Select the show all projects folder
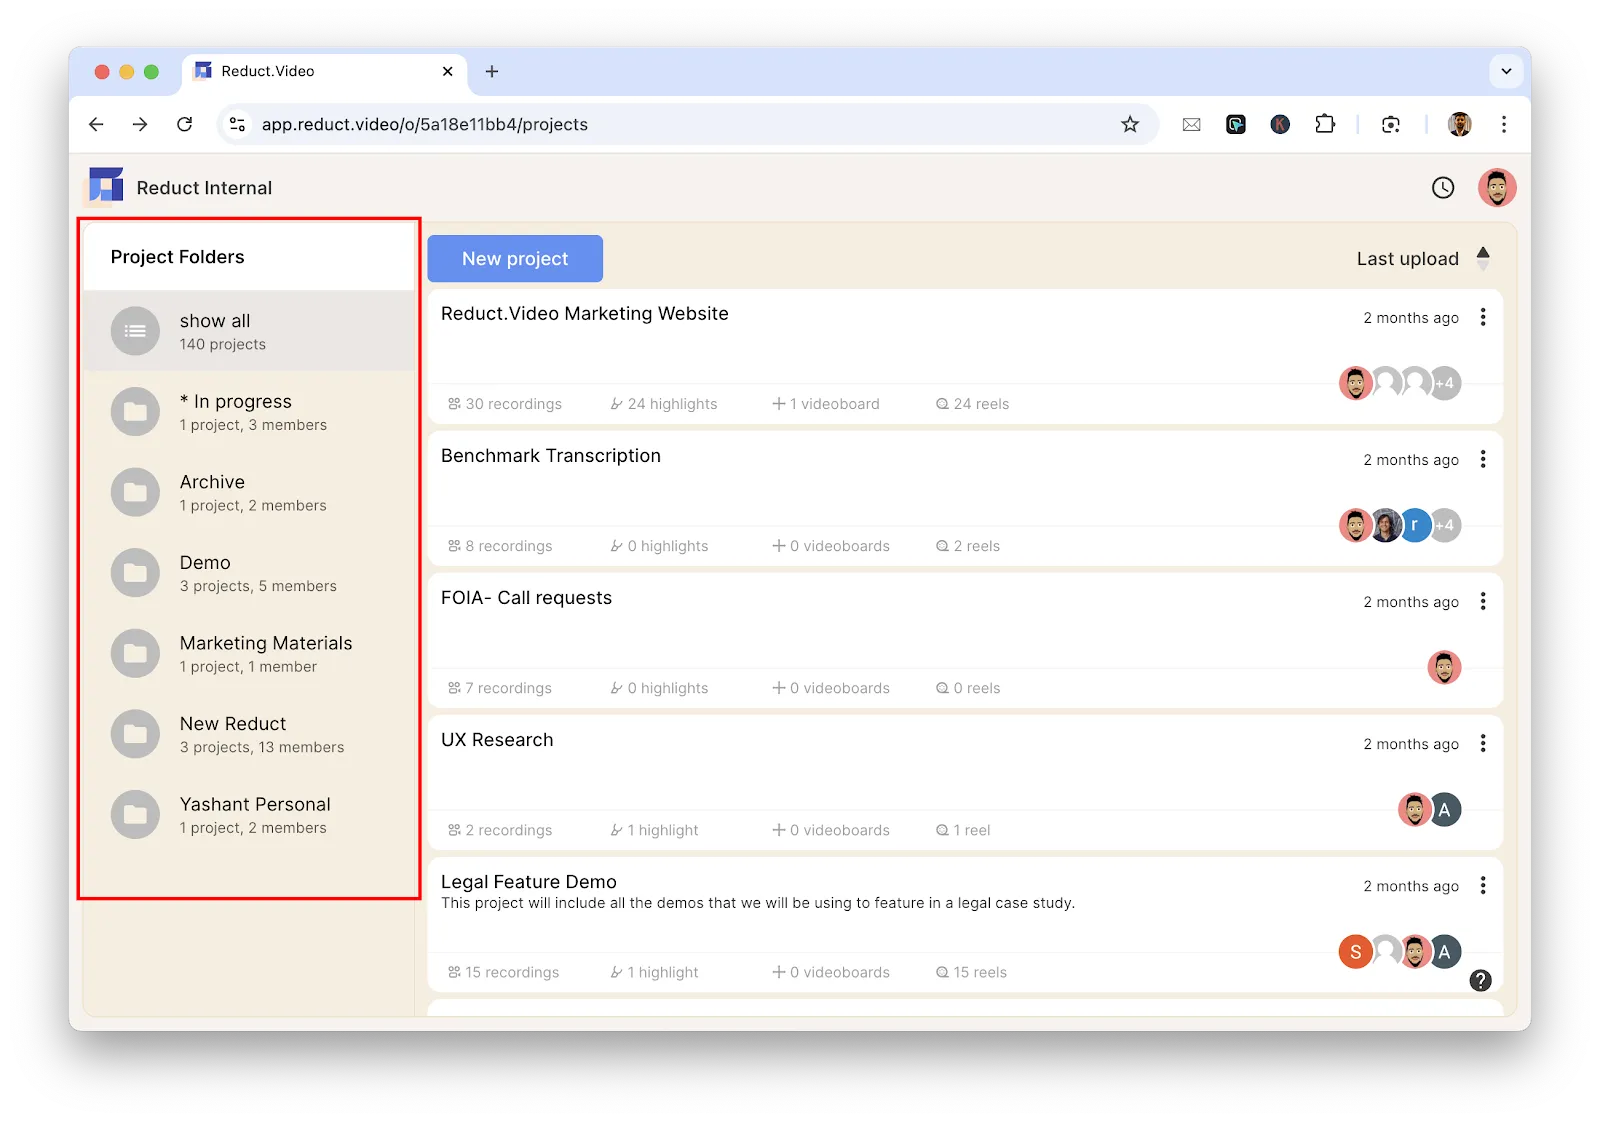1600x1122 pixels. 249,331
